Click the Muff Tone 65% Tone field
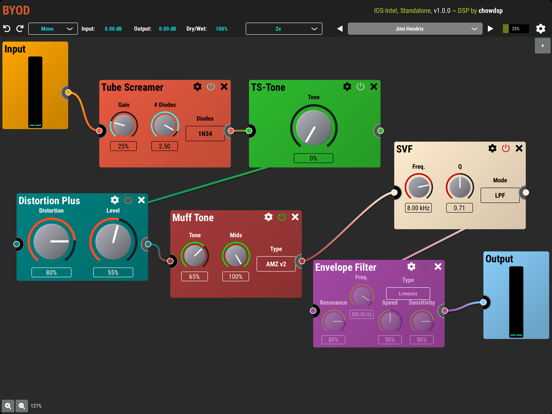552x414 pixels. [194, 276]
